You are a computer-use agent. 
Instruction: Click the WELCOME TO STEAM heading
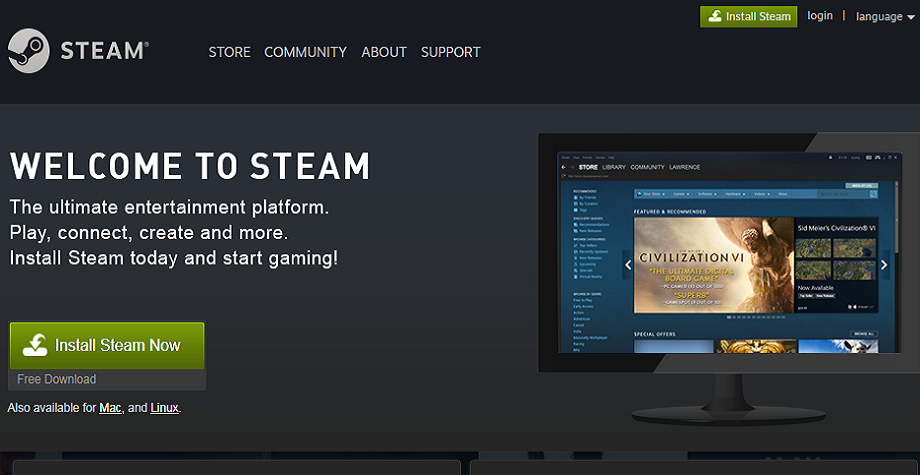(x=190, y=166)
